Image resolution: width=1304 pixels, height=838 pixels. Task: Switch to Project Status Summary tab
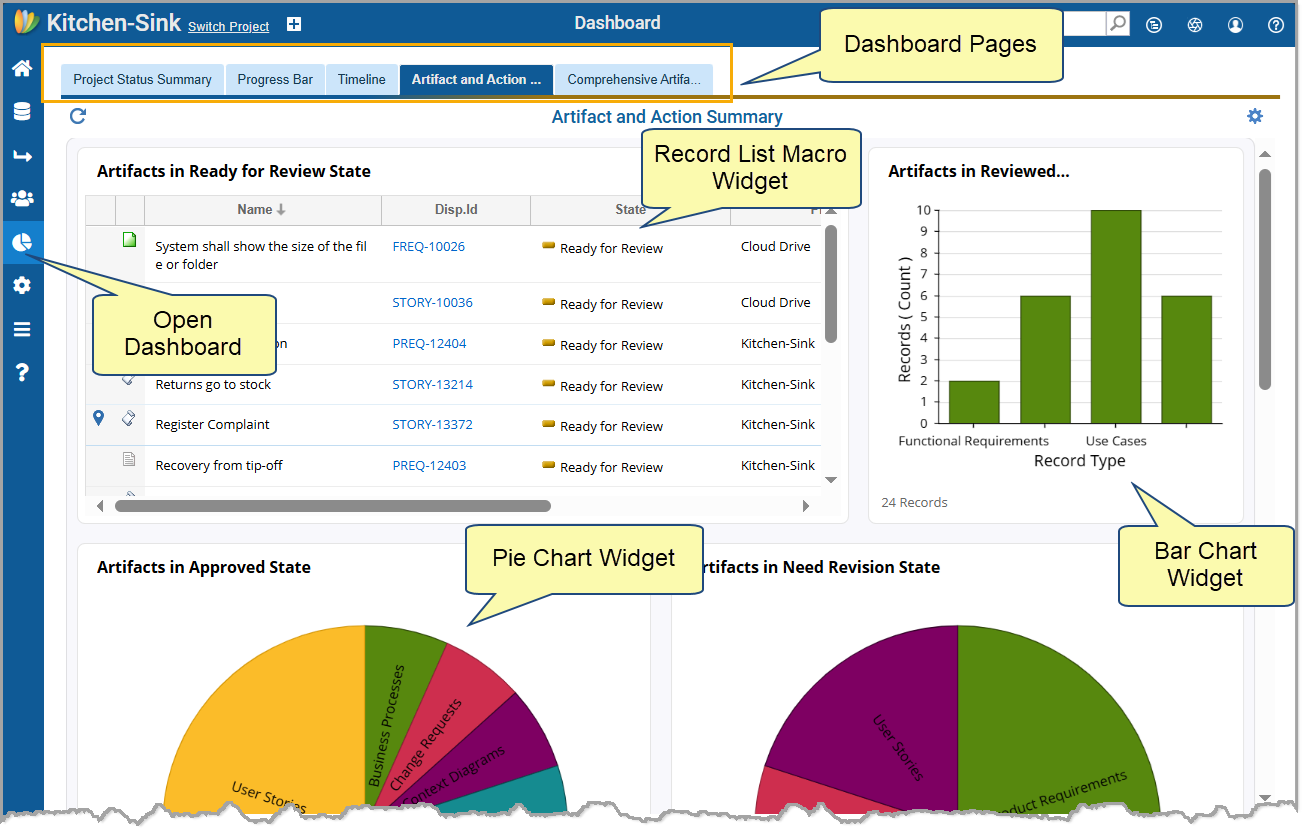point(142,80)
